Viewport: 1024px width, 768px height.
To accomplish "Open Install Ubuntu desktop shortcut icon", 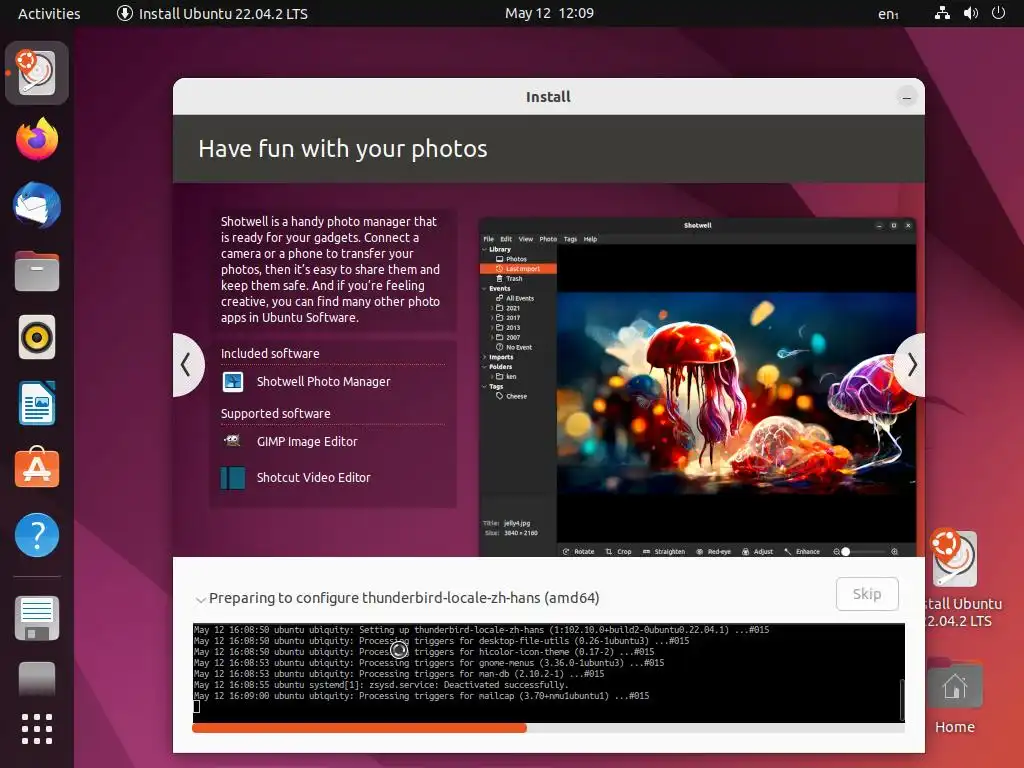I will coord(953,557).
